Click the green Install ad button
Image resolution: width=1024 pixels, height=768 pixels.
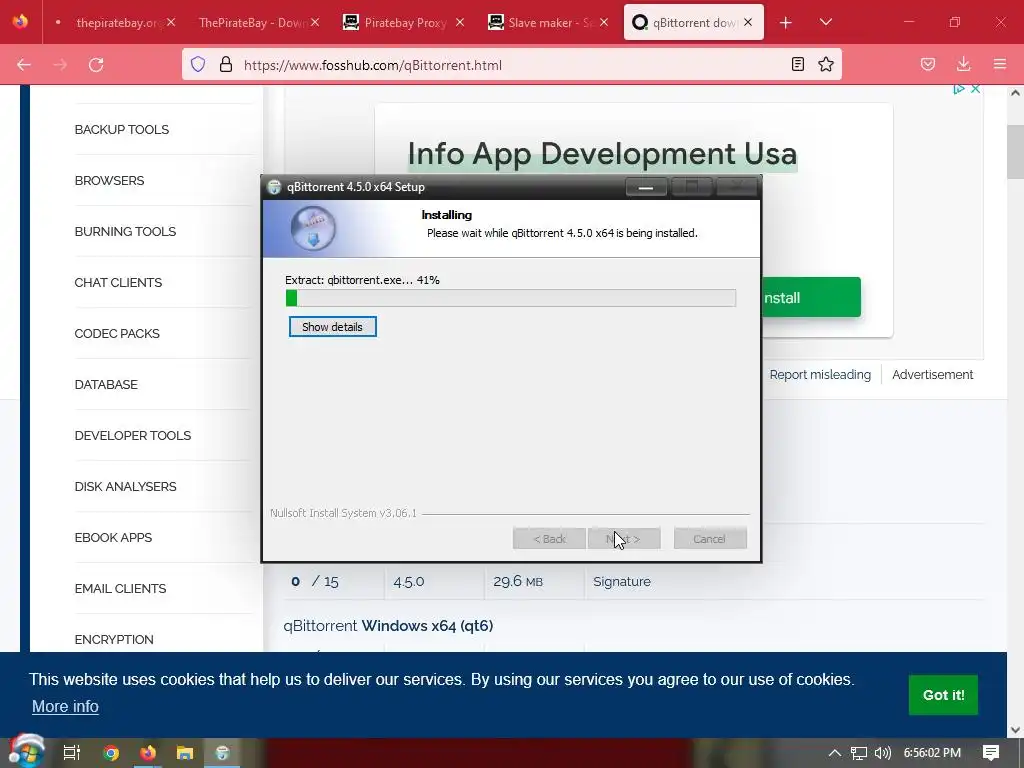[x=811, y=297]
